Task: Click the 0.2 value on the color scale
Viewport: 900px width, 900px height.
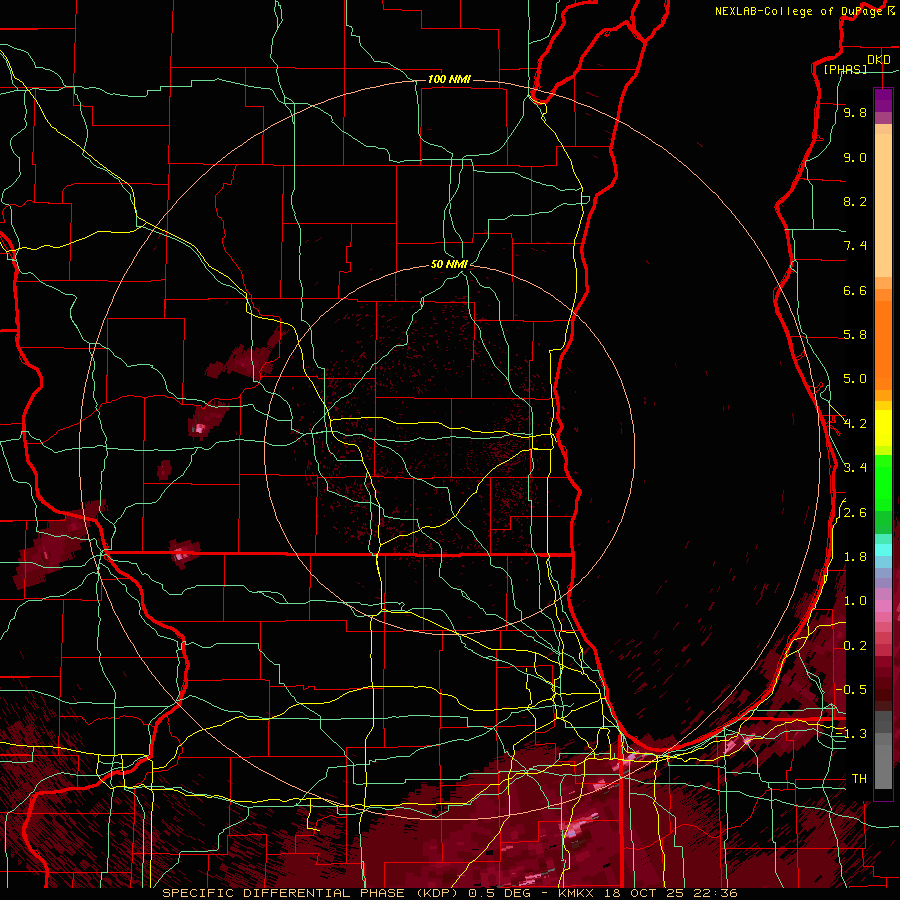Action: (x=855, y=646)
